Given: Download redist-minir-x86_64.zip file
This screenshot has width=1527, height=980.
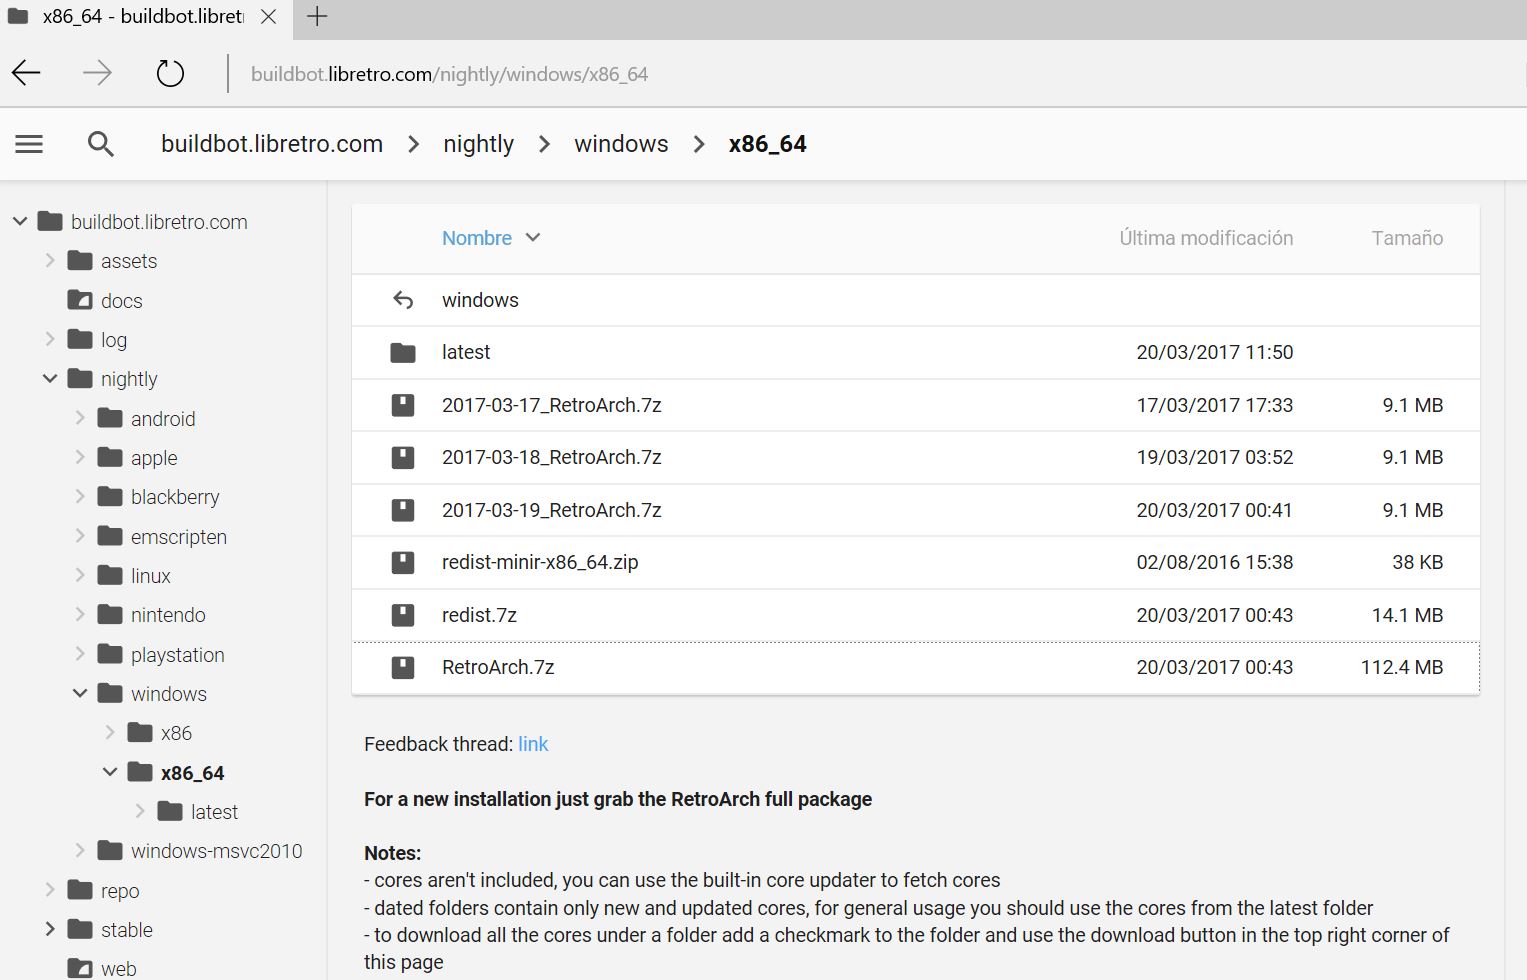Looking at the screenshot, I should 540,562.
